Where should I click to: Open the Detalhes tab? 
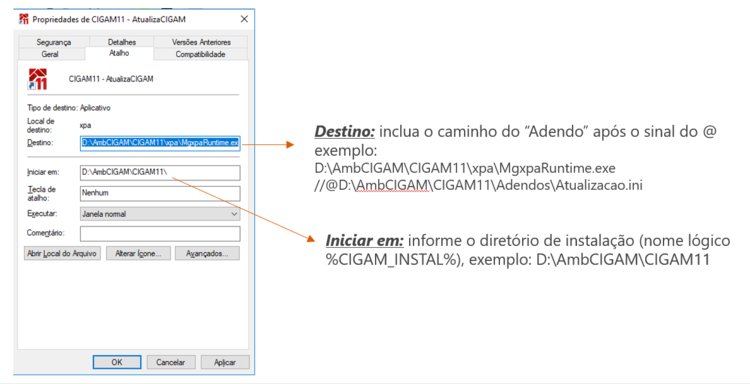tap(121, 42)
